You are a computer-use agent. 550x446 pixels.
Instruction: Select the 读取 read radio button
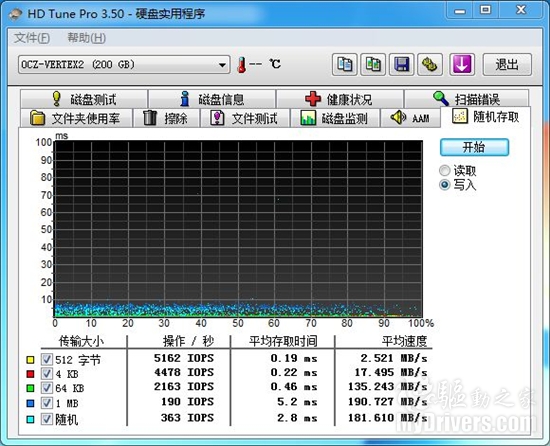[445, 171]
